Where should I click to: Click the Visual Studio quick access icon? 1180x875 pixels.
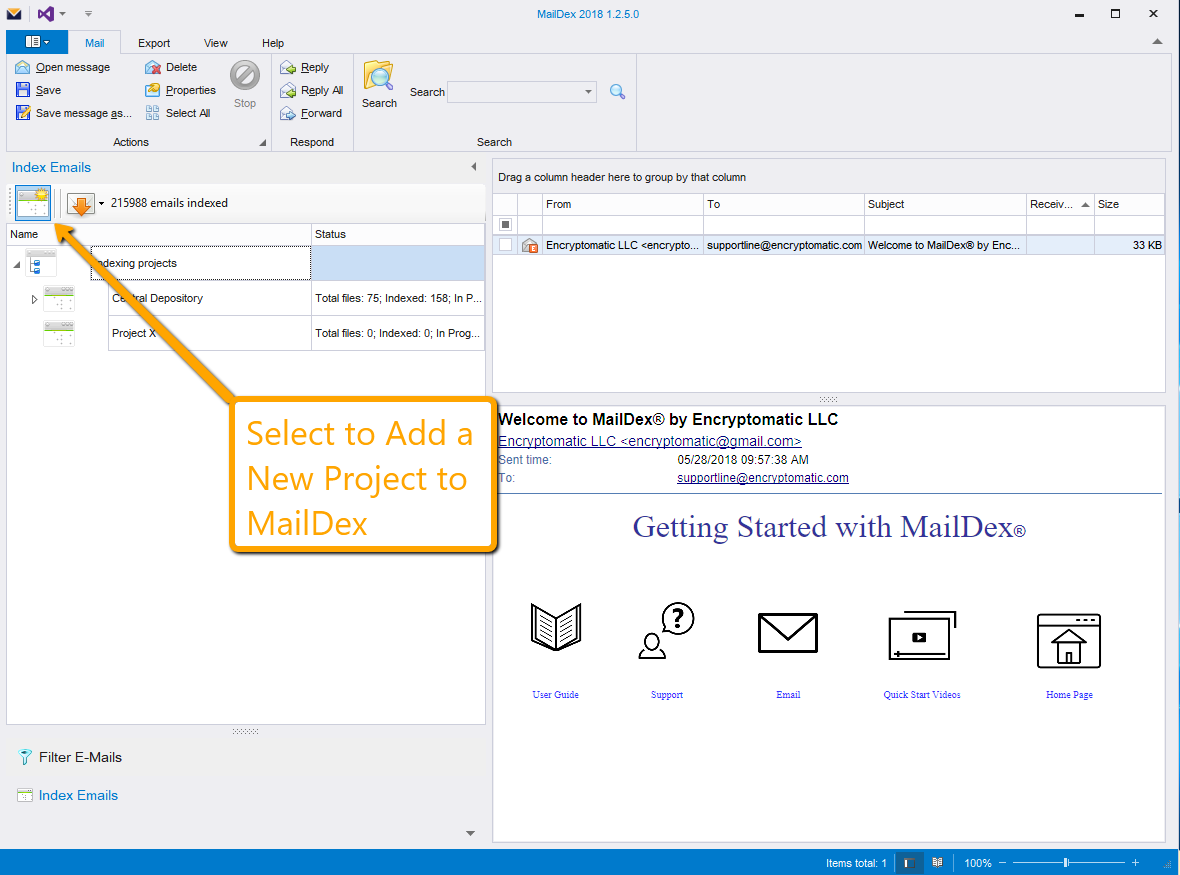click(x=46, y=14)
